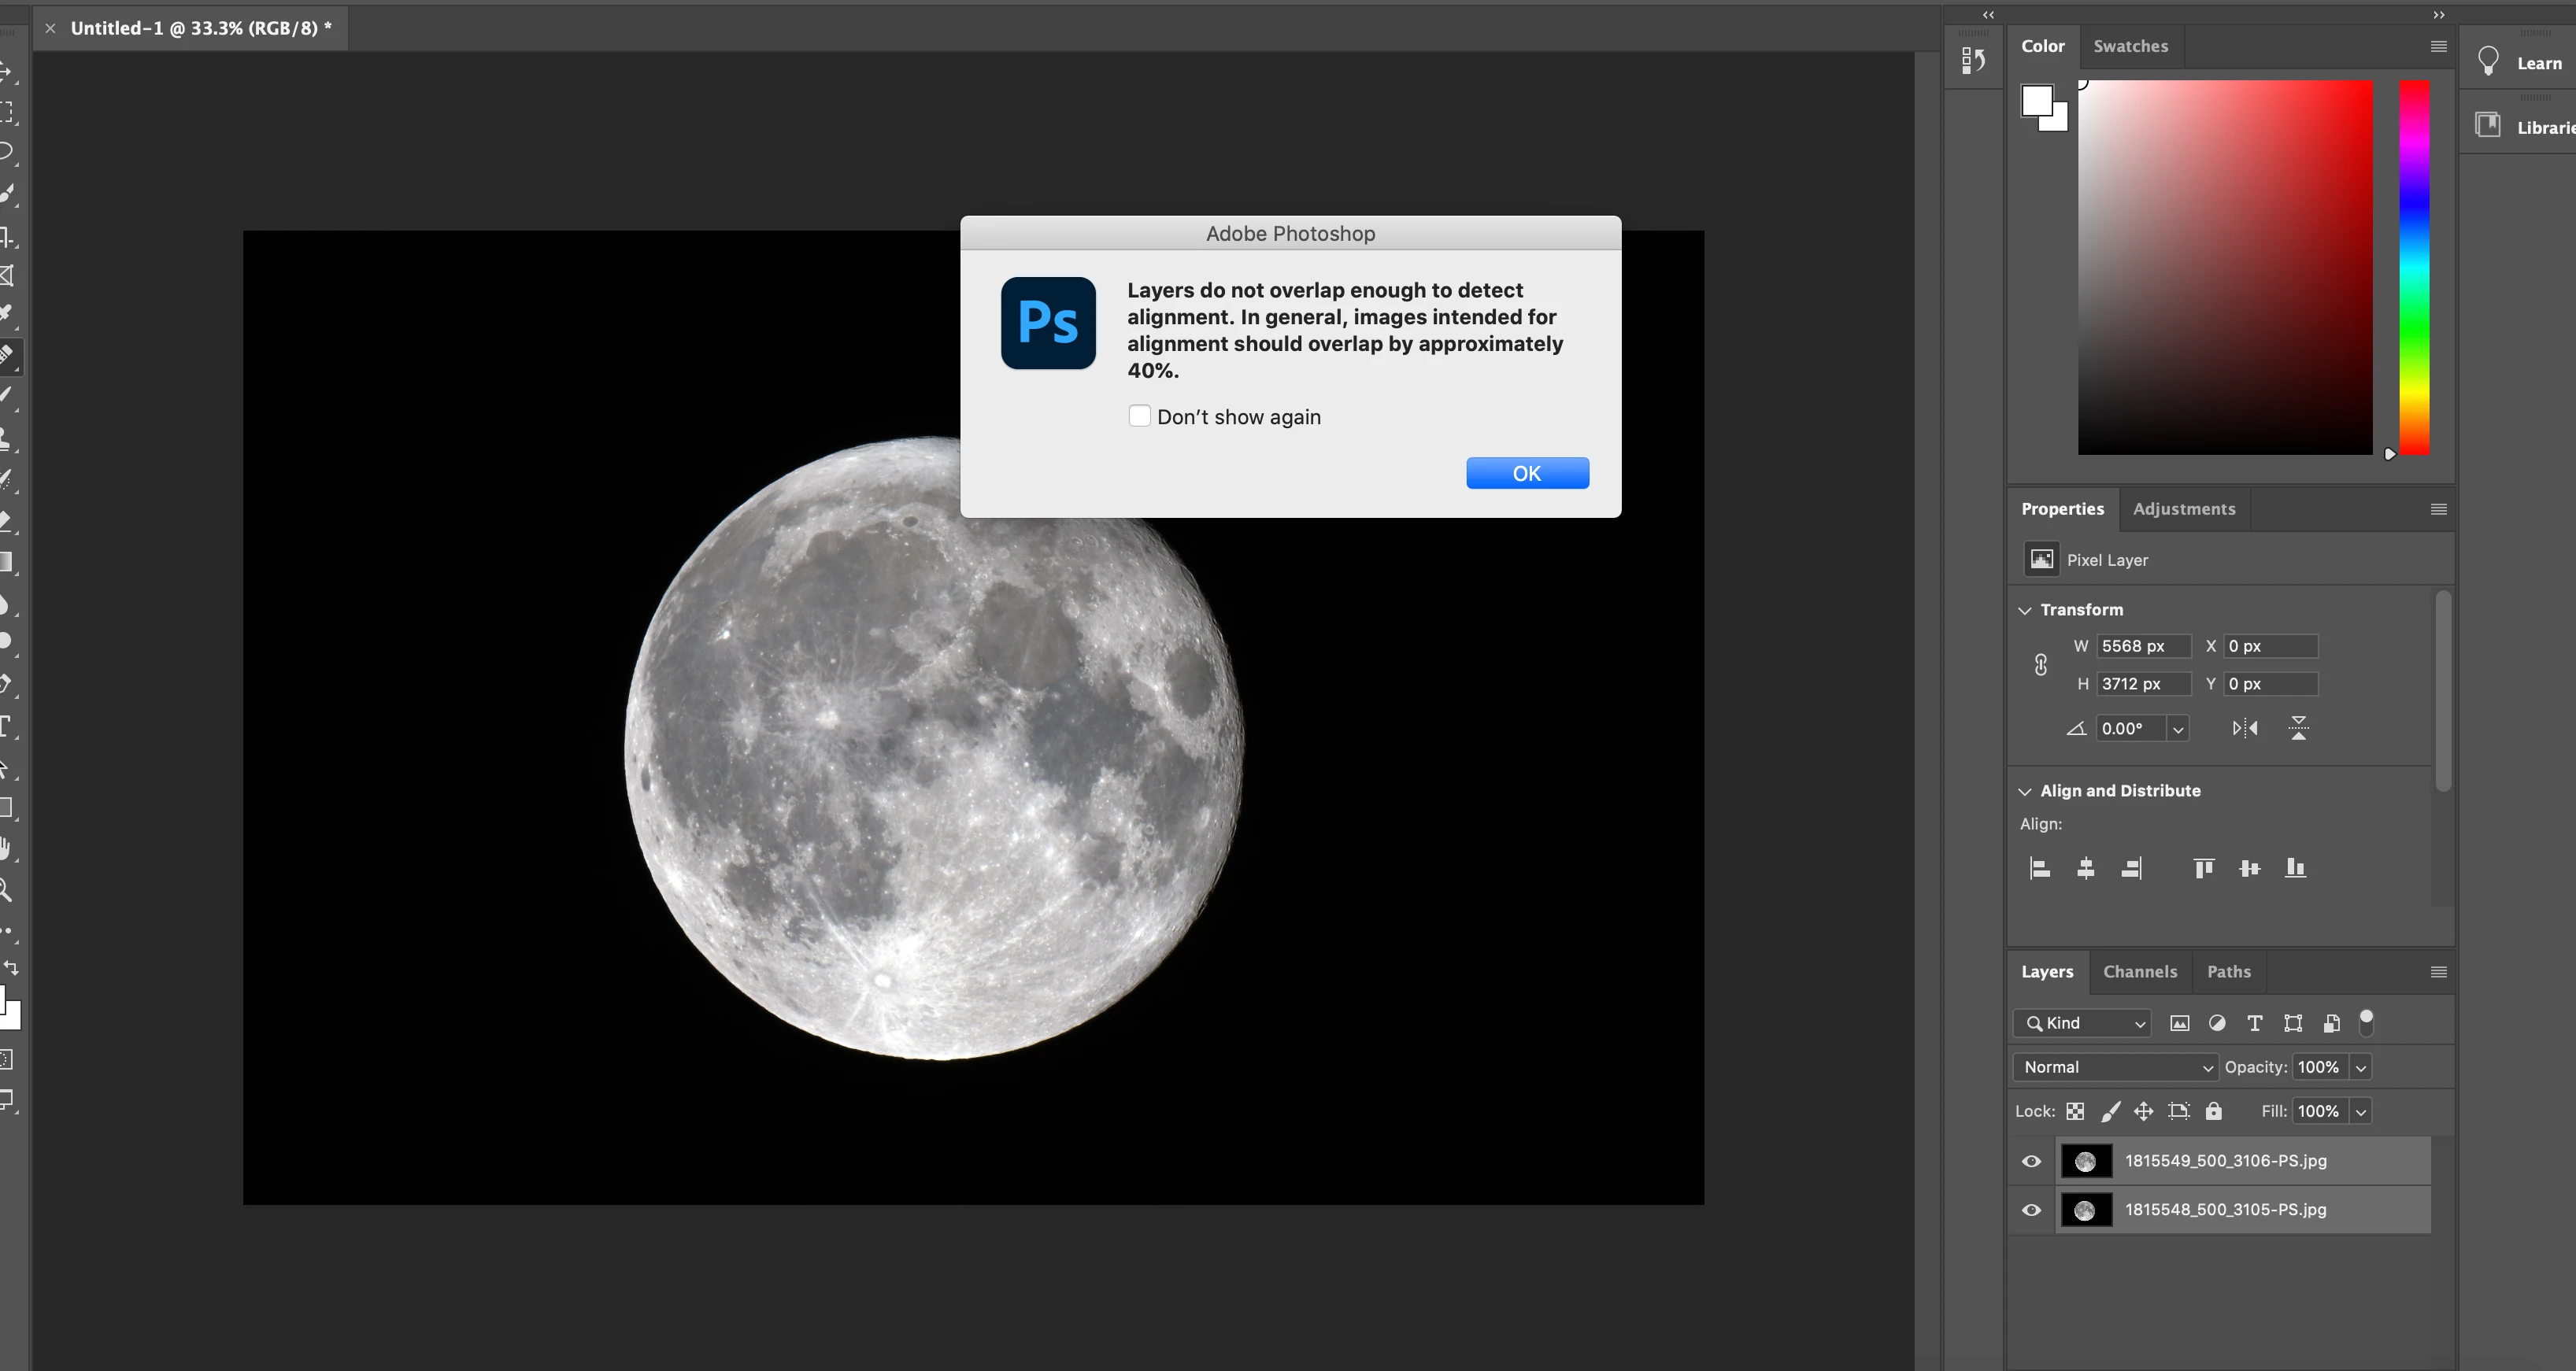The image size is (2576, 1371).
Task: Check the Don't show again checkbox
Action: pos(1139,416)
